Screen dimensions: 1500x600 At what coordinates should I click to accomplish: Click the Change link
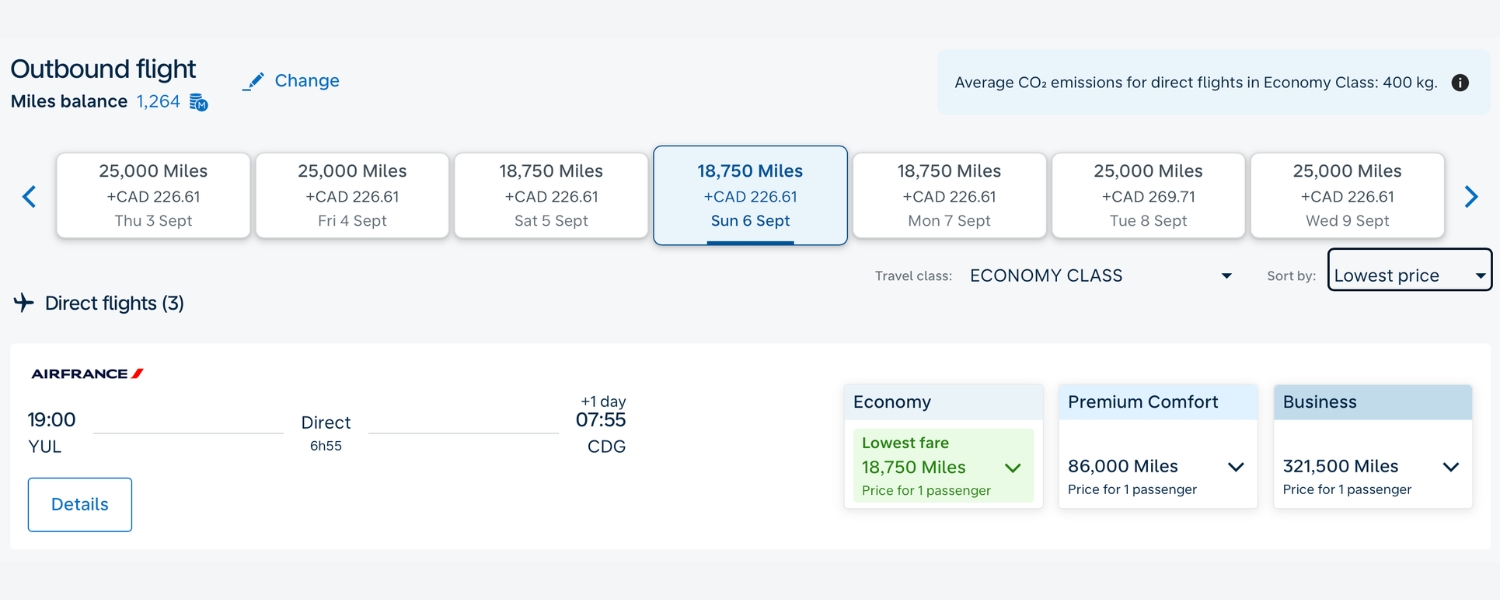[x=307, y=81]
